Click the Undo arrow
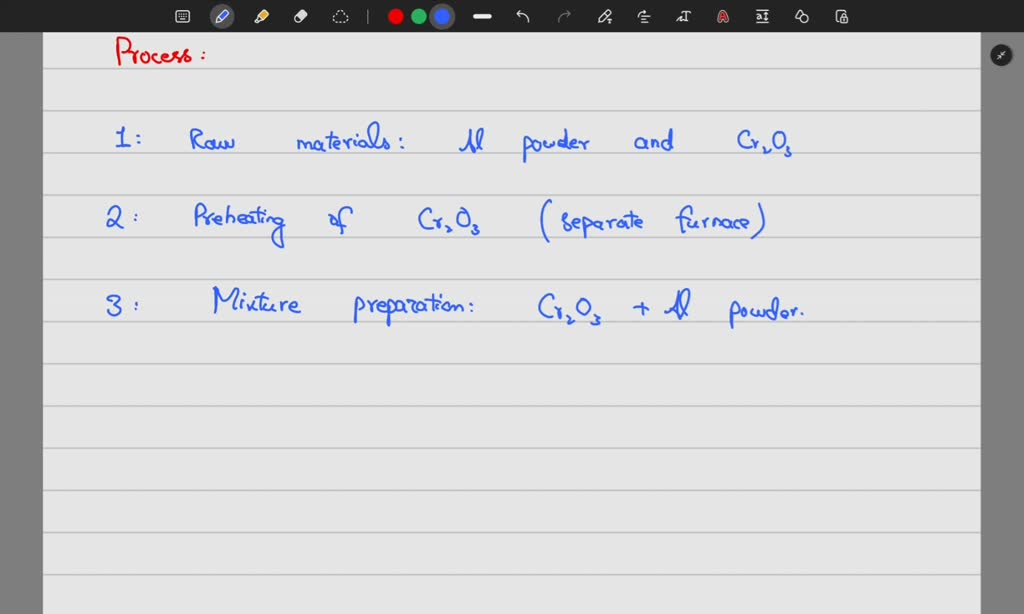 pos(522,16)
